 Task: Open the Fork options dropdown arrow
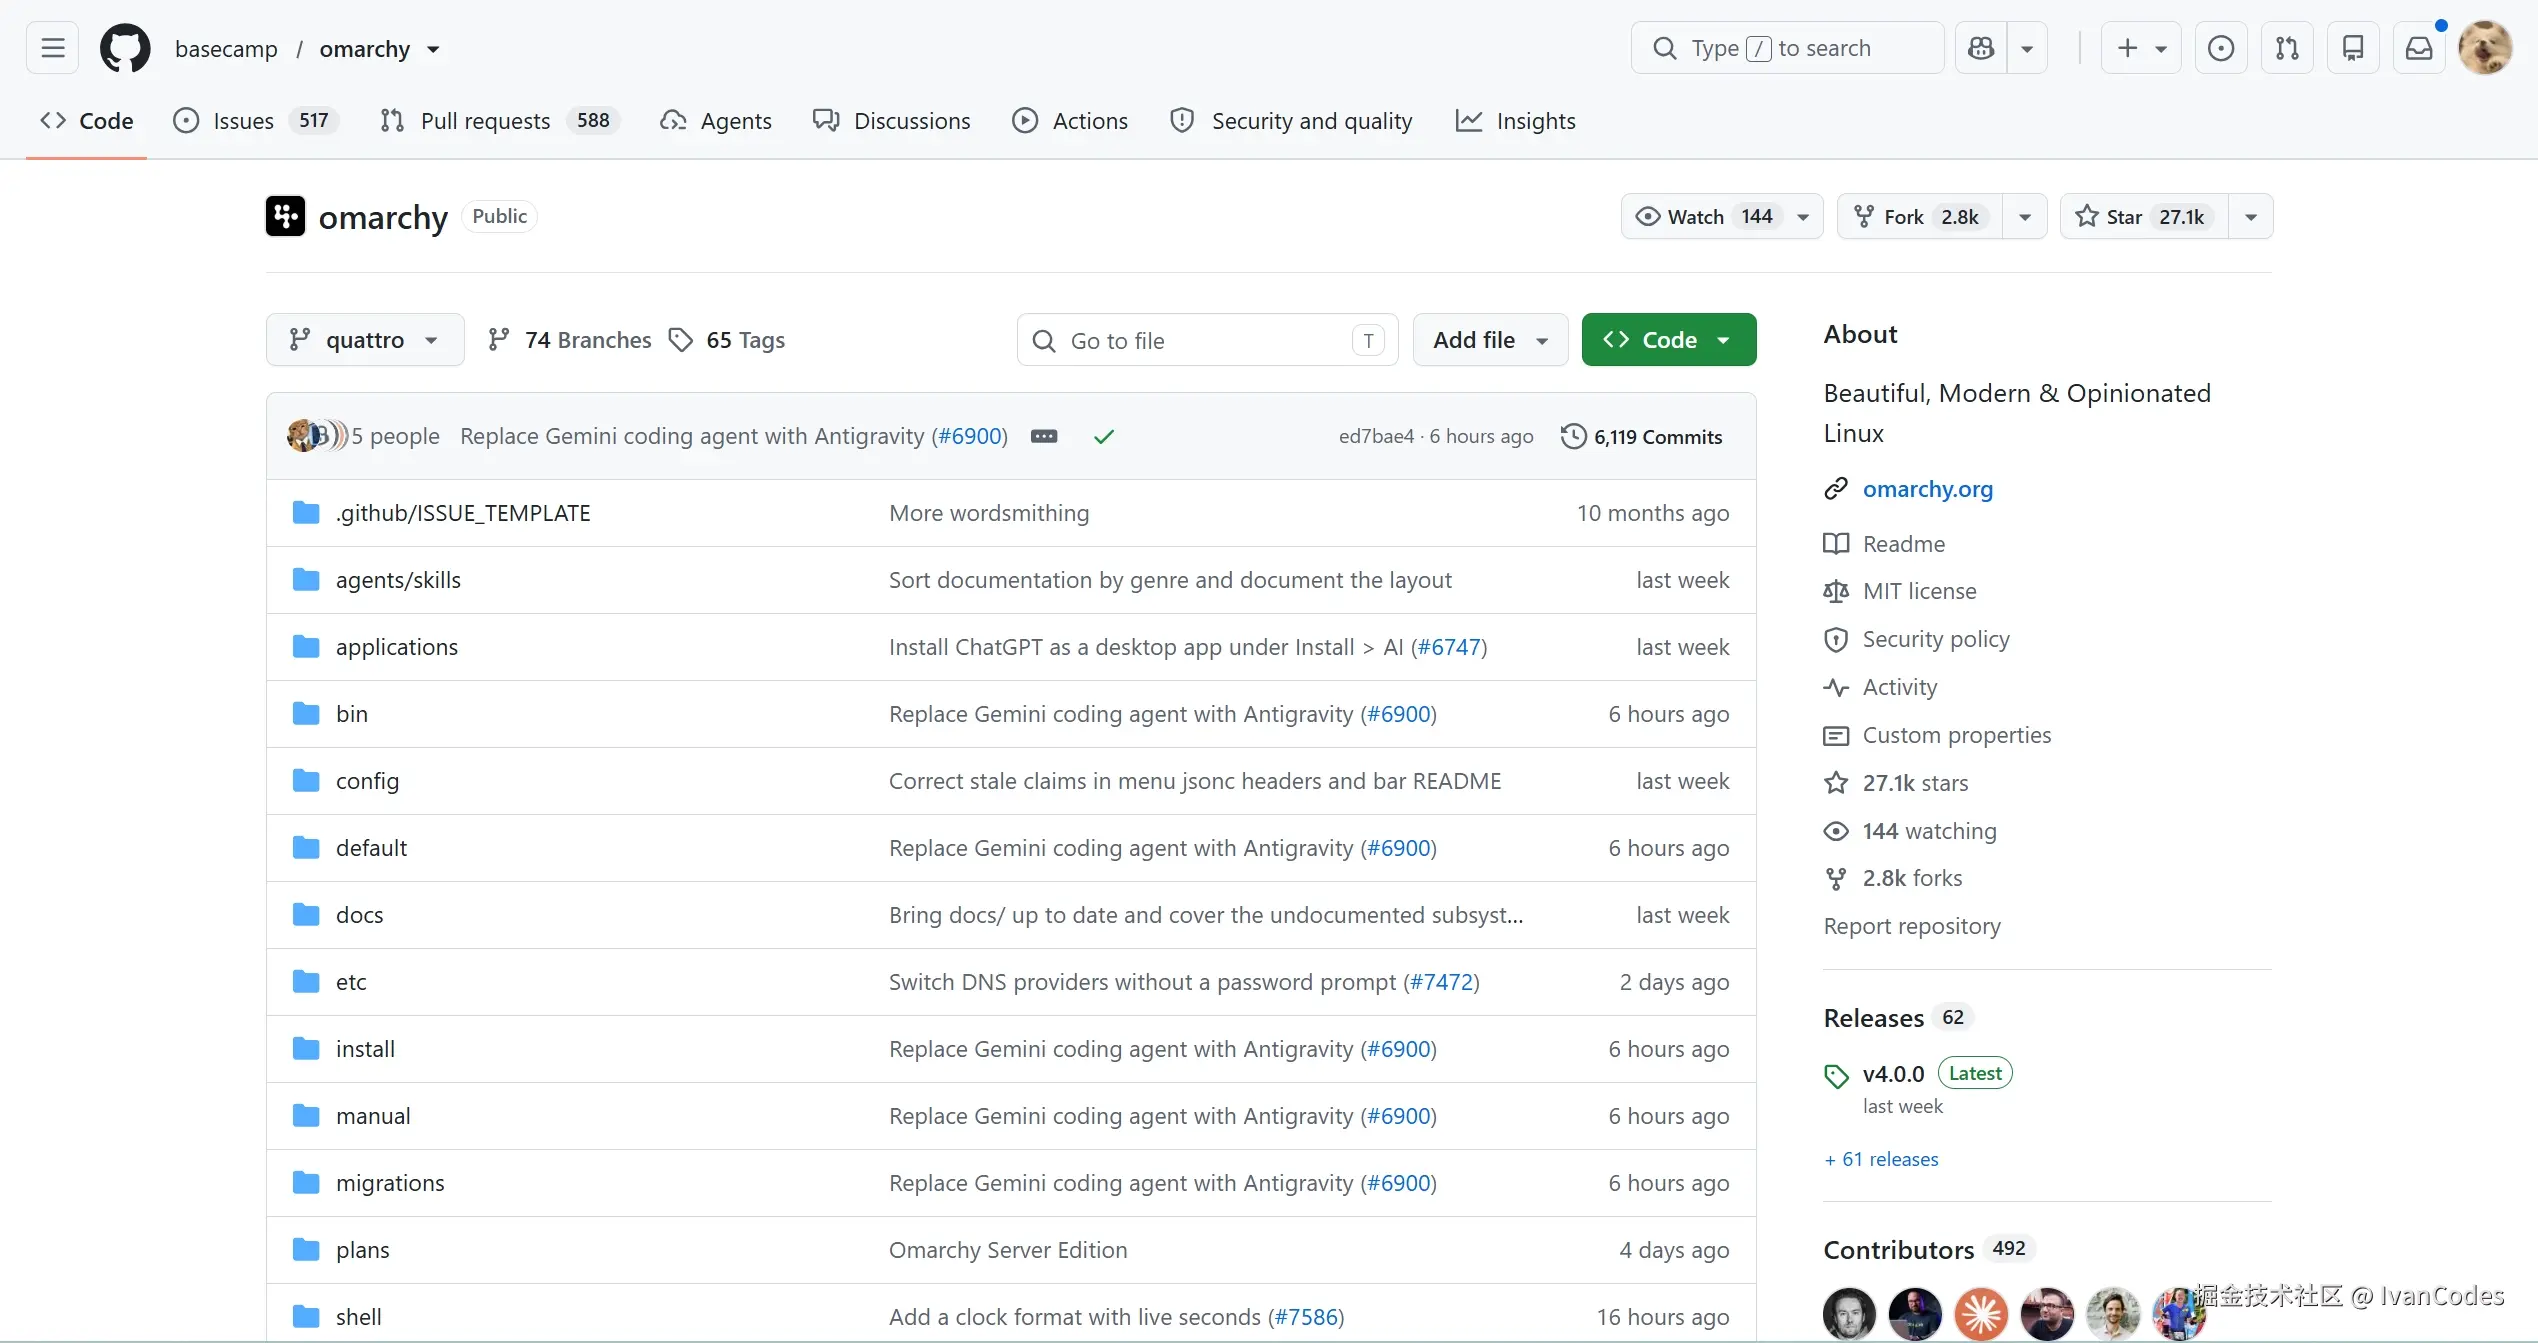pos(2025,216)
